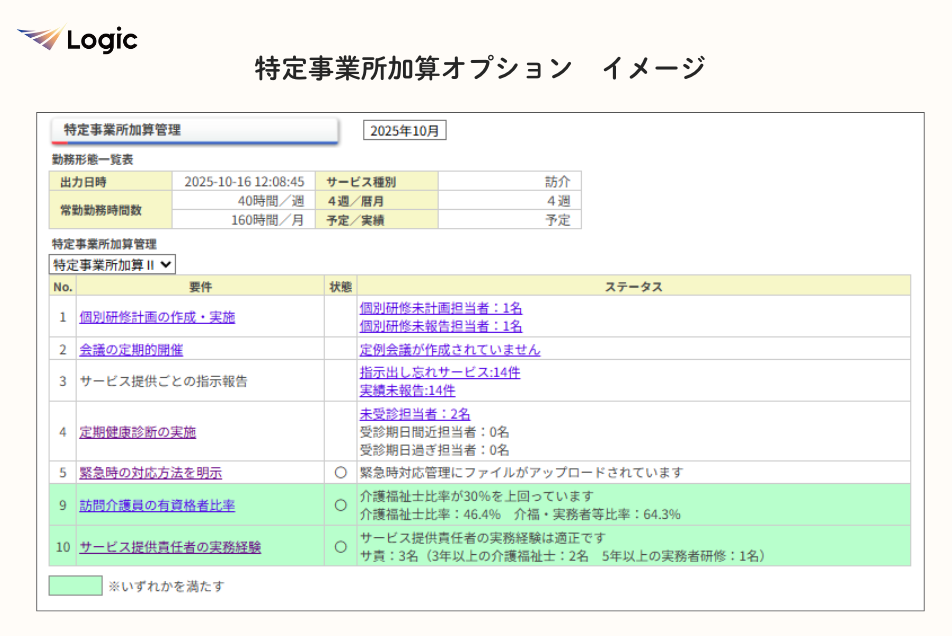Viewport: 952px width, 636px height.
Task: Open 緊急時の対応方法を明示 link
Action: [x=151, y=473]
